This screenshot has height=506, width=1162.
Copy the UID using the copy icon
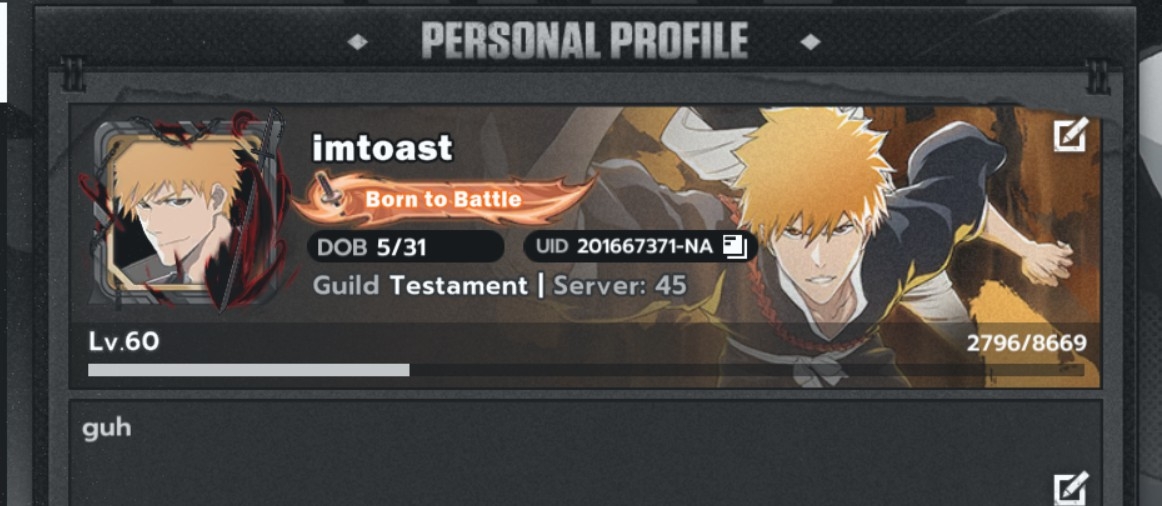734,247
